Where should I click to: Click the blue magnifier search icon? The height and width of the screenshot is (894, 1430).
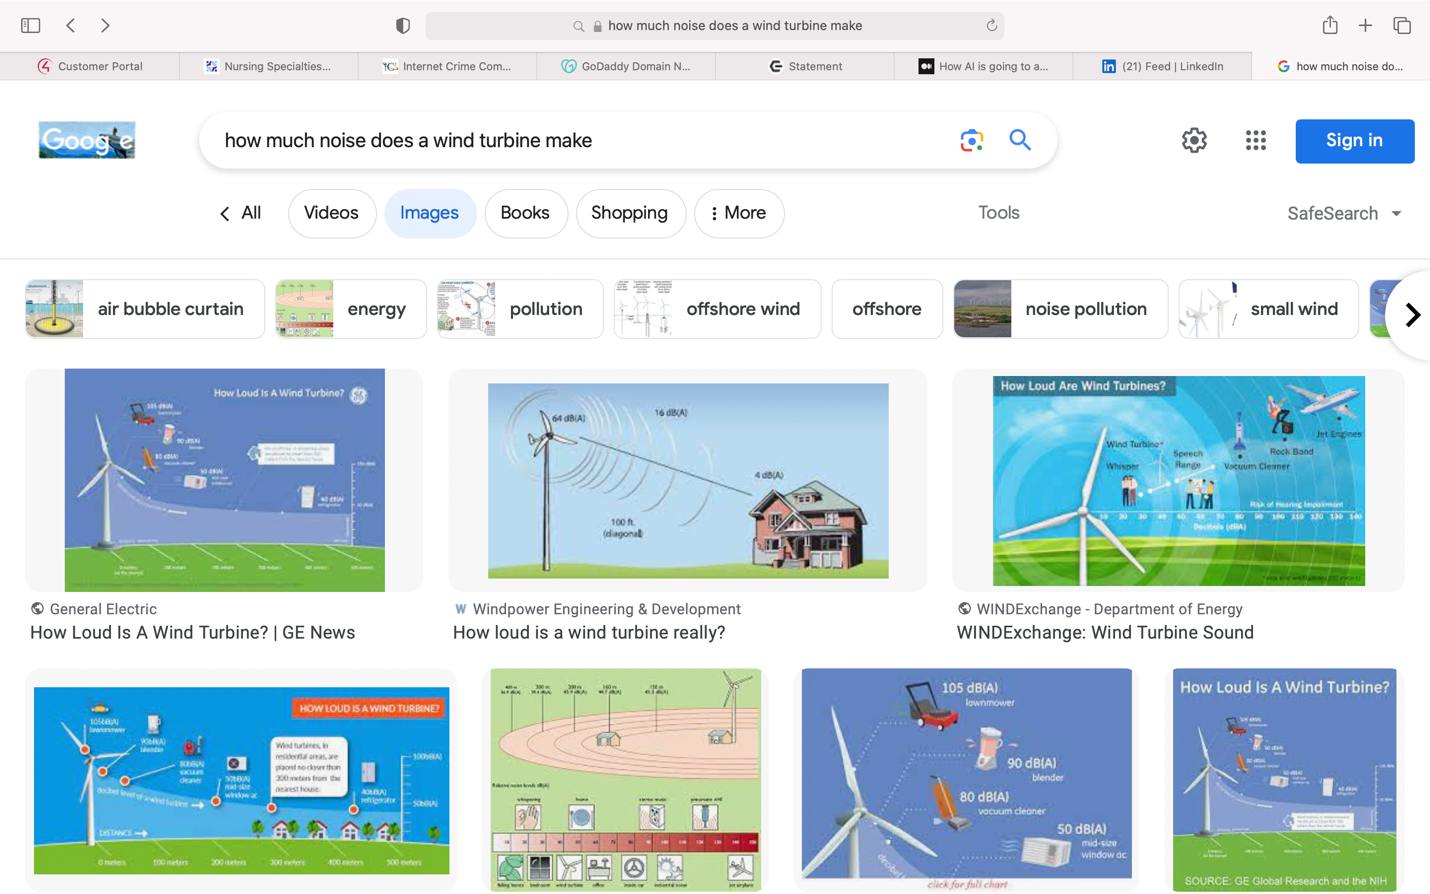(1019, 140)
